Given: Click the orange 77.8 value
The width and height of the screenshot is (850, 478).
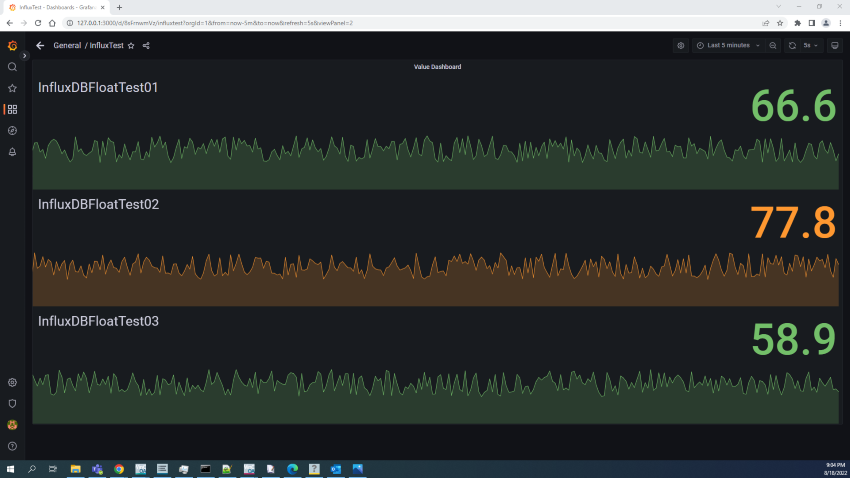Looking at the screenshot, I should 793,223.
